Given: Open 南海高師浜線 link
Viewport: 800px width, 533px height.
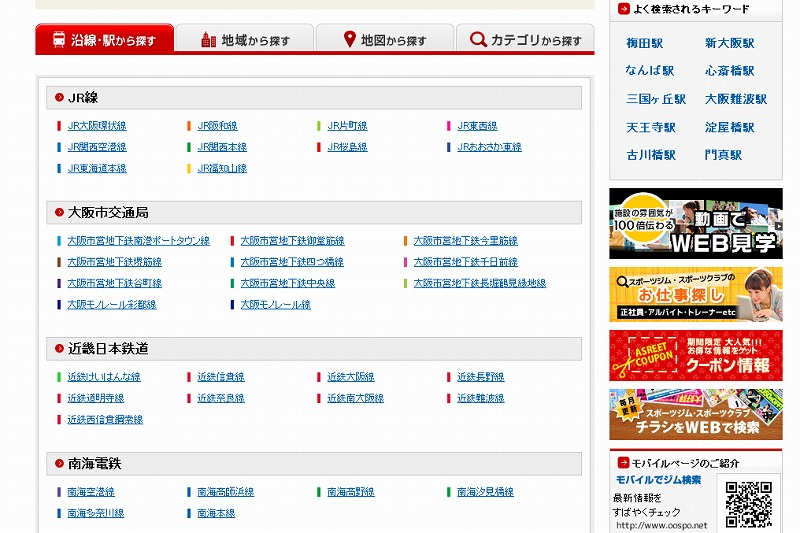Looking at the screenshot, I should (226, 492).
